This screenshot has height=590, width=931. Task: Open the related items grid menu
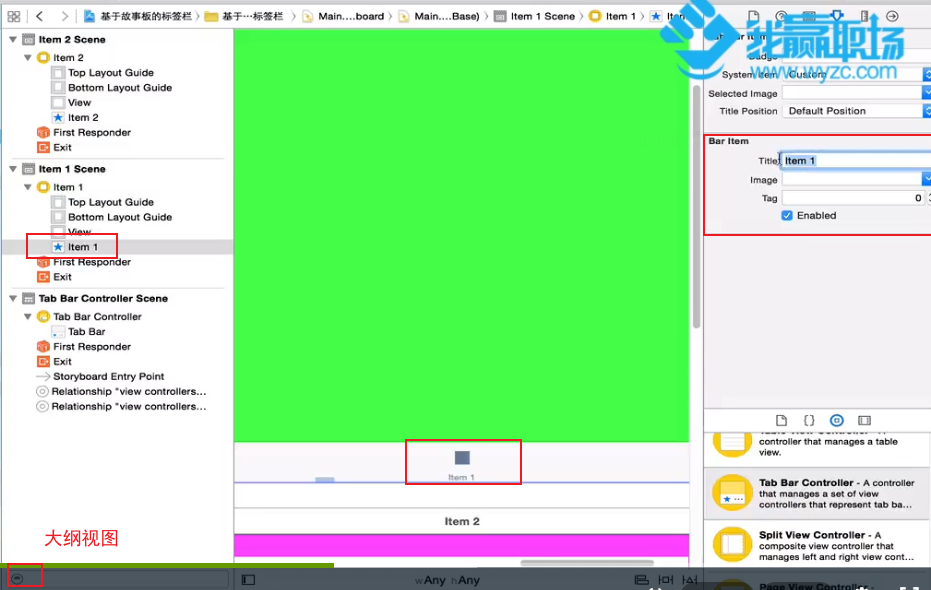(14, 16)
